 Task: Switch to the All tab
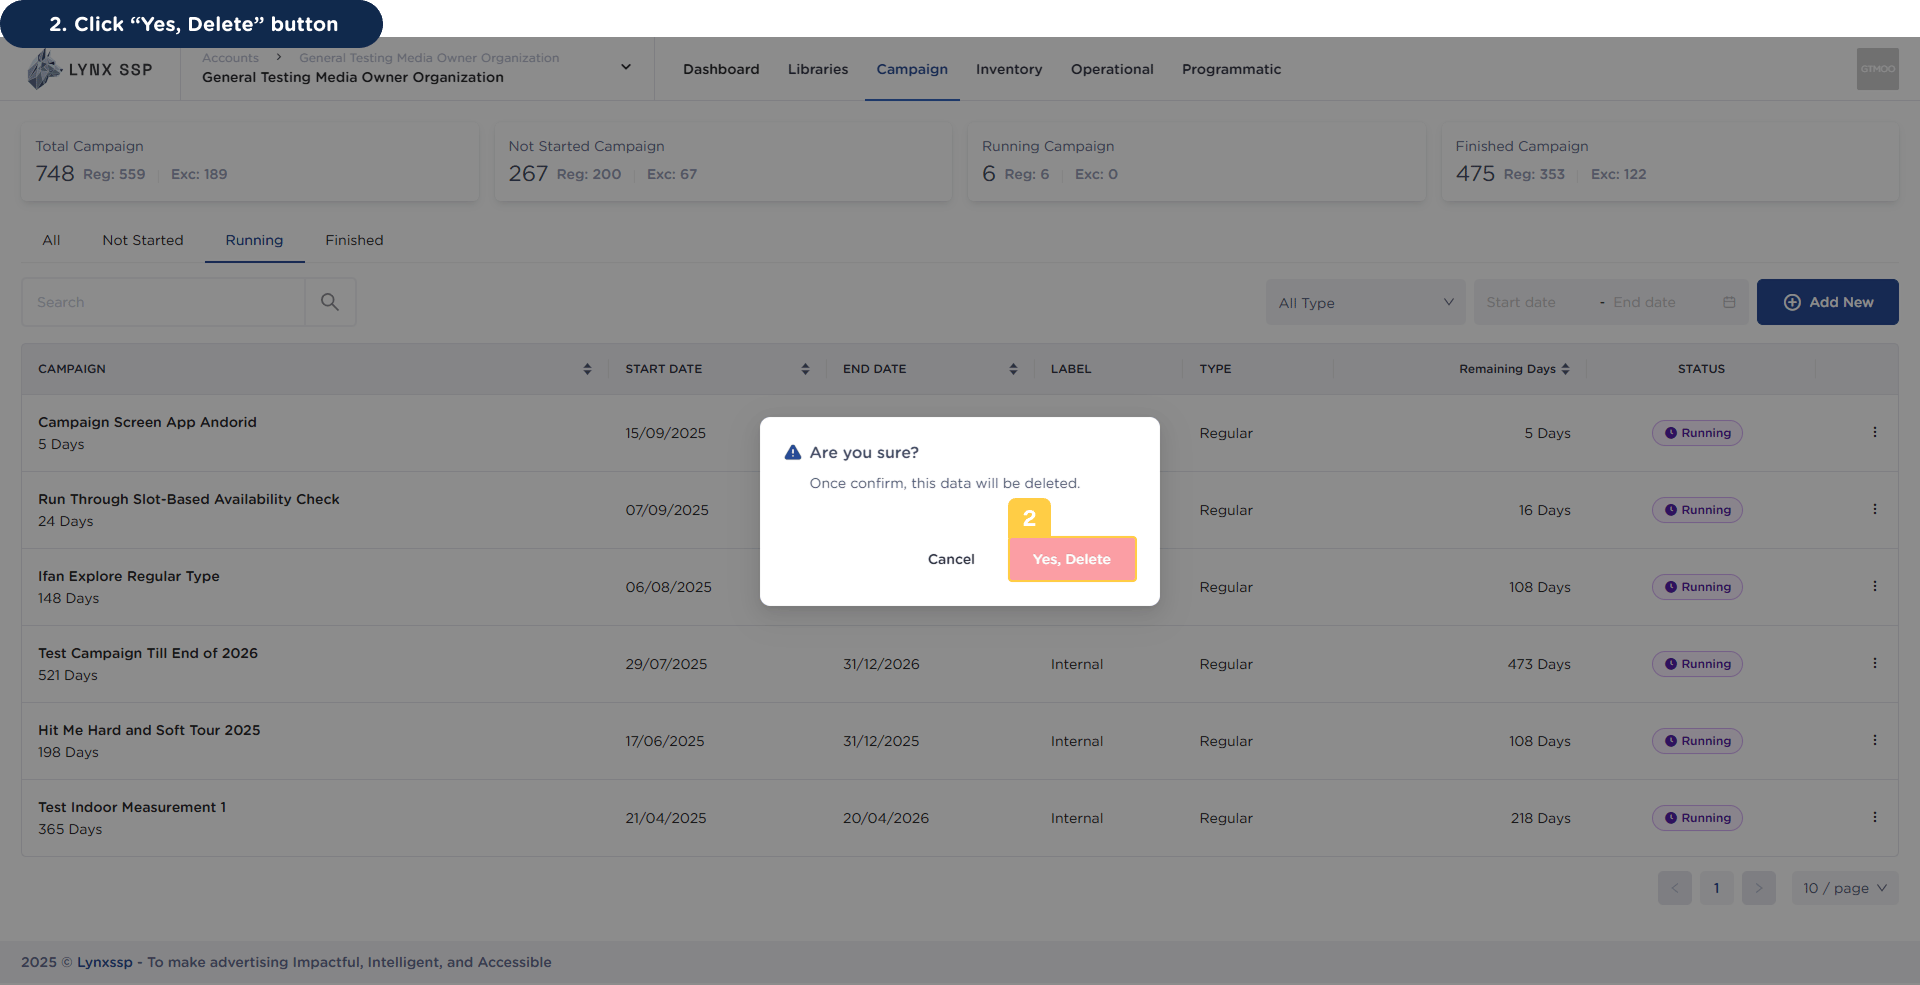[52, 240]
